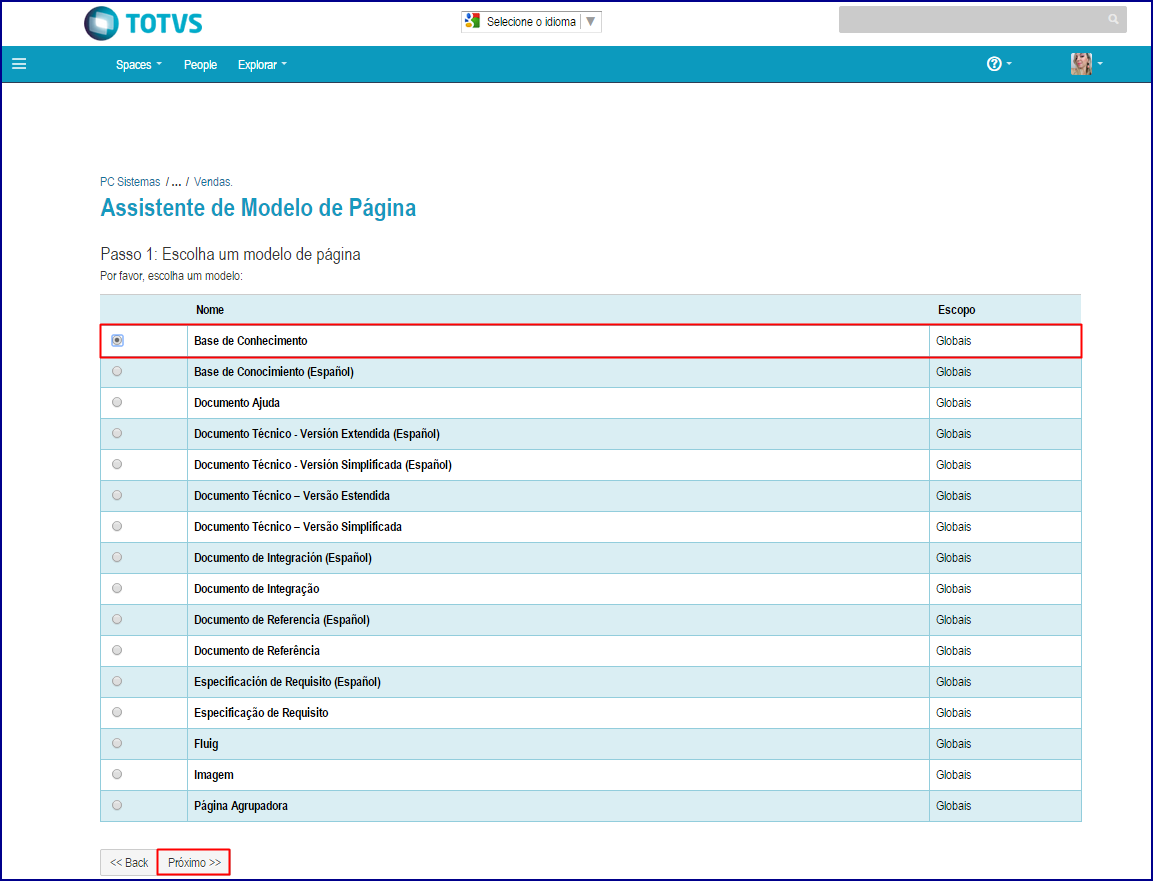Image resolution: width=1153 pixels, height=881 pixels.
Task: Select the Fluig template radio
Action: click(117, 743)
